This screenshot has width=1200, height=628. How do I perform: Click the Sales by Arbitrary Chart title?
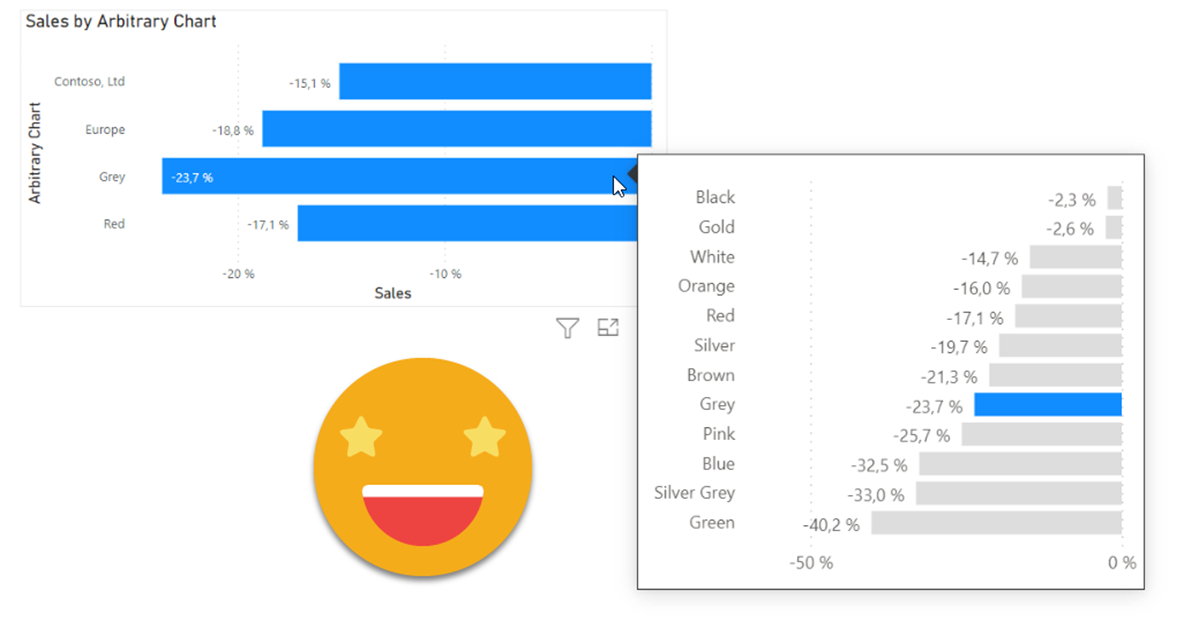(120, 20)
